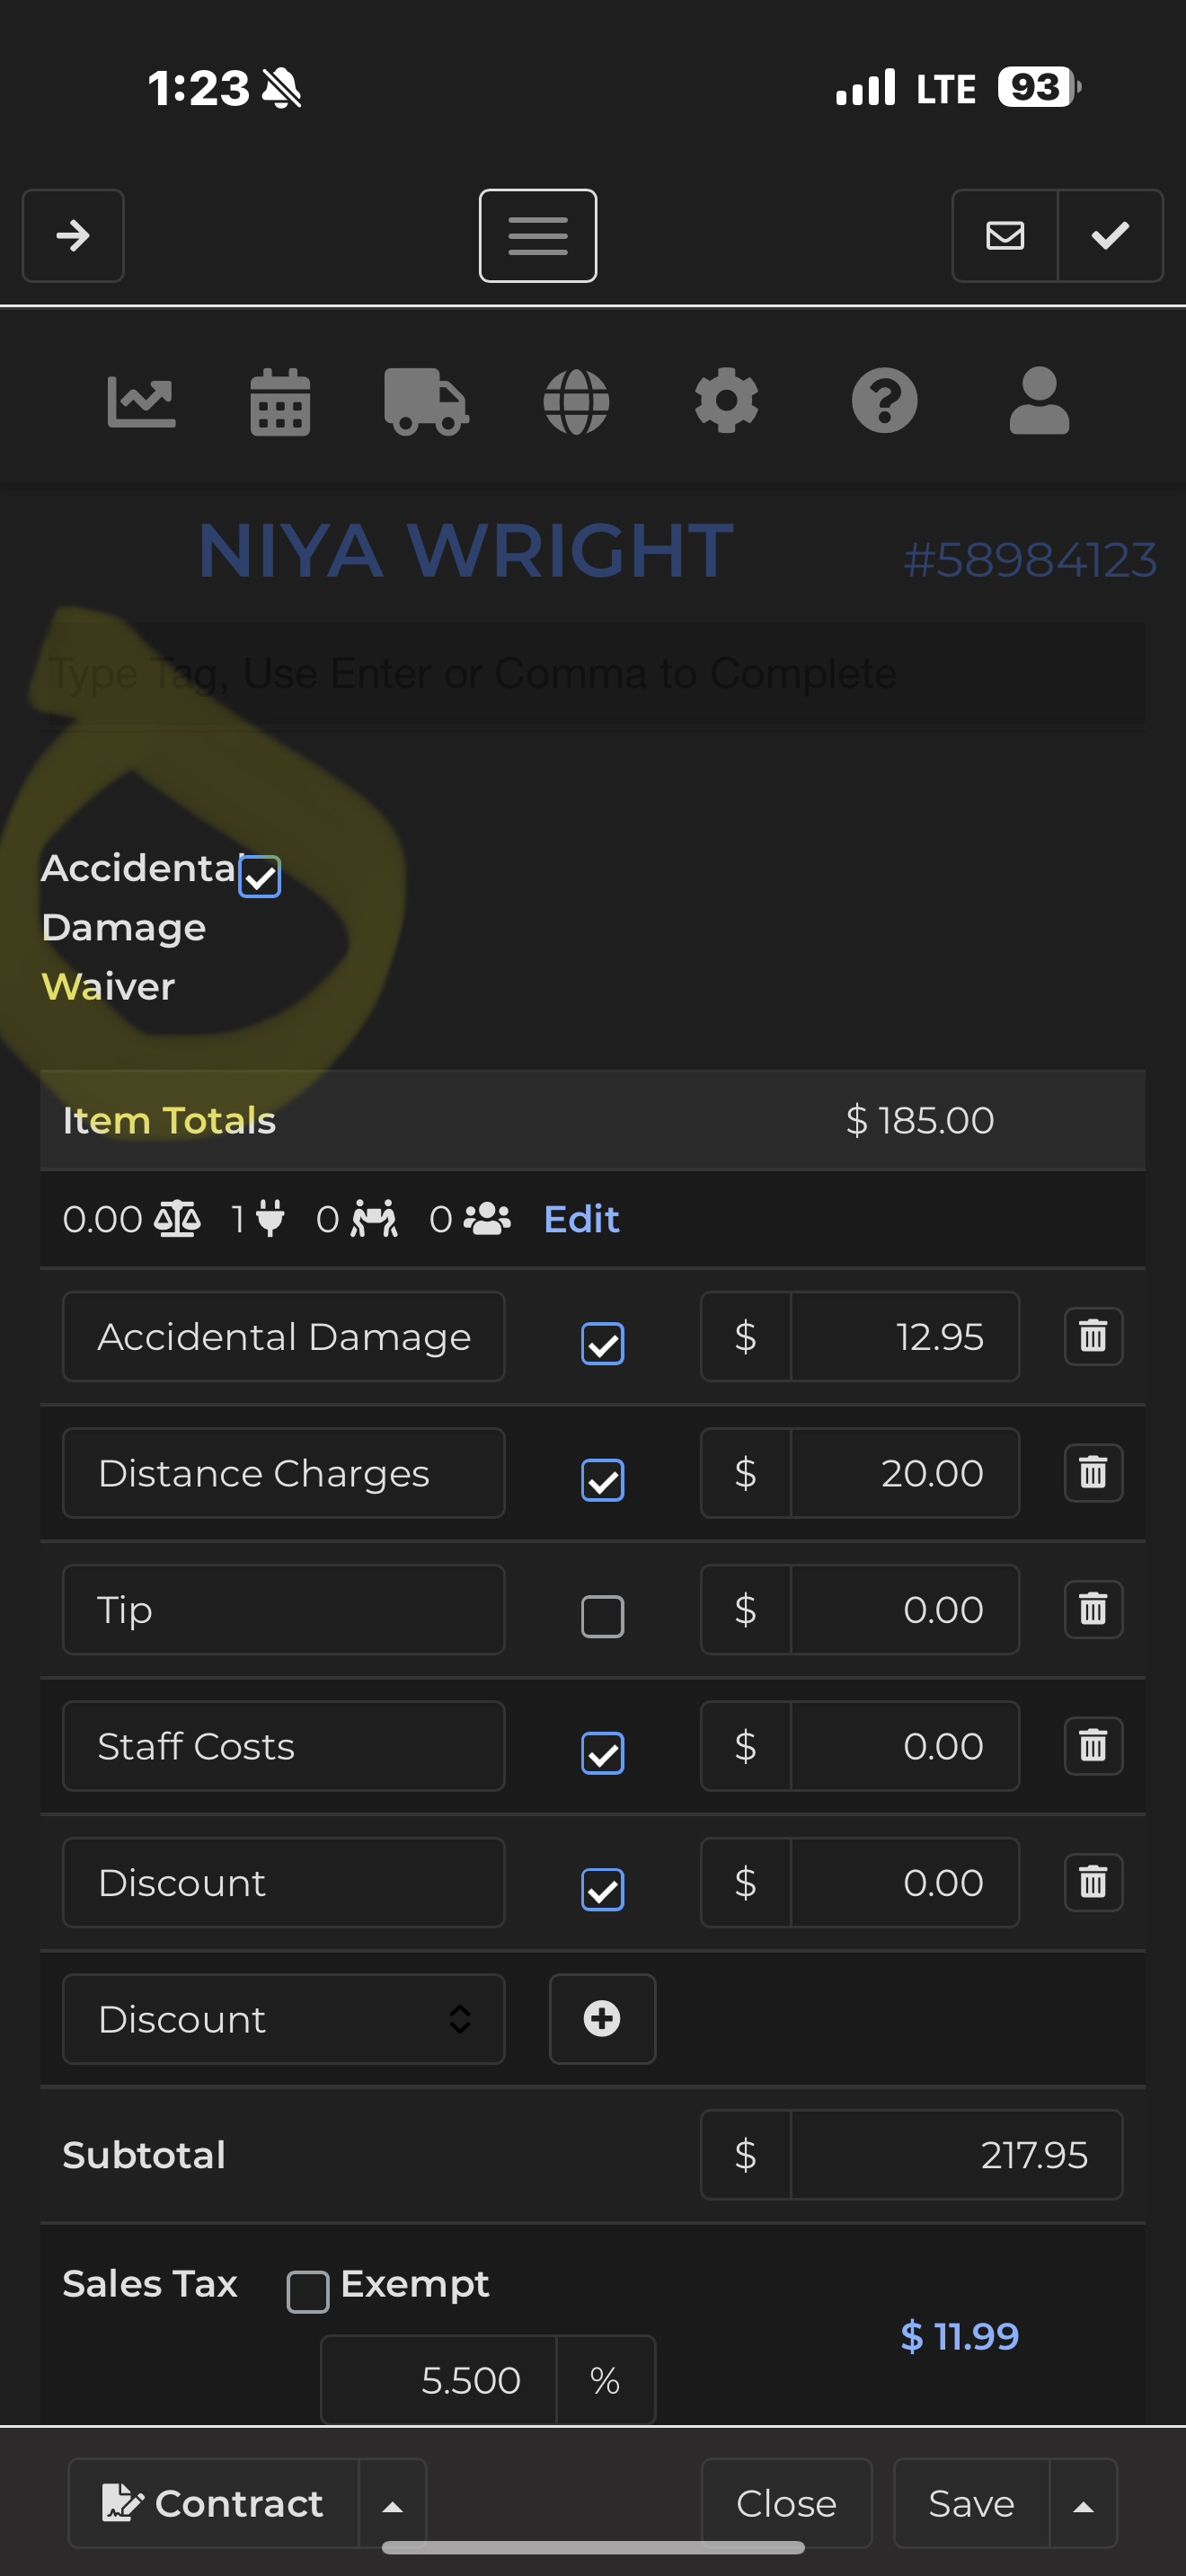The height and width of the screenshot is (2576, 1186).
Task: Open settings gear icon
Action: (726, 401)
